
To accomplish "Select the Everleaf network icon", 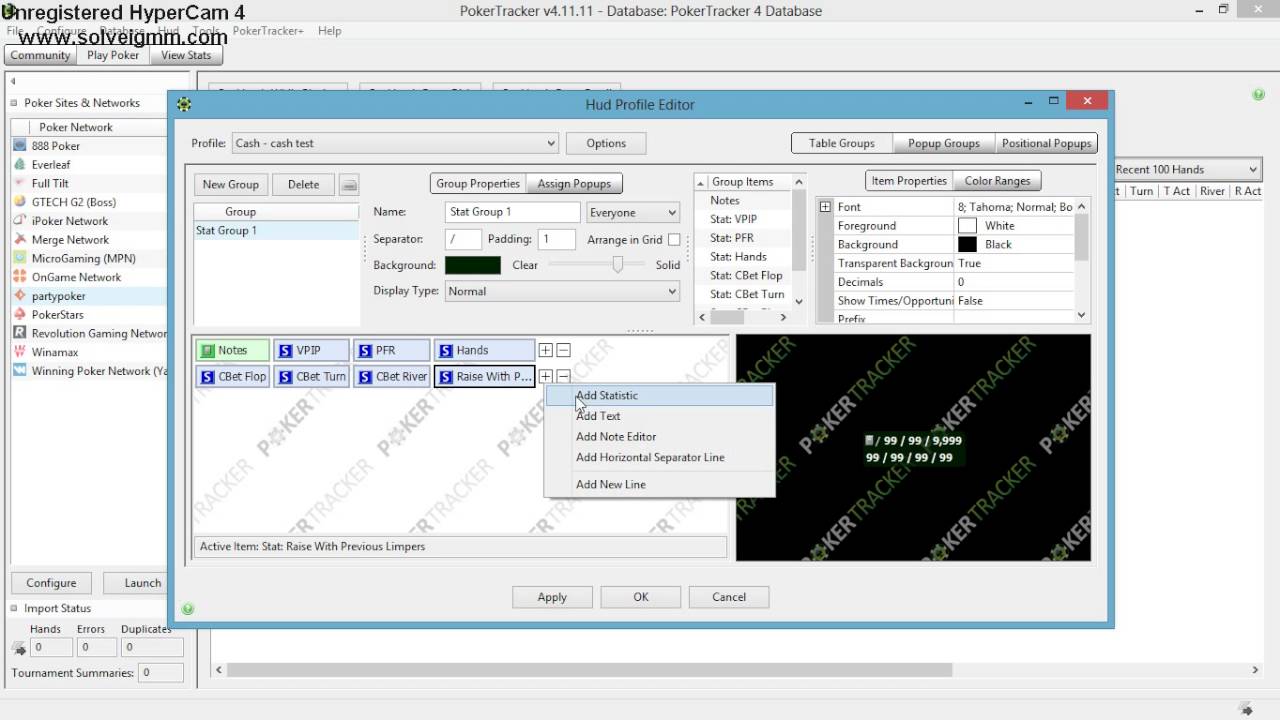I will (21, 165).
